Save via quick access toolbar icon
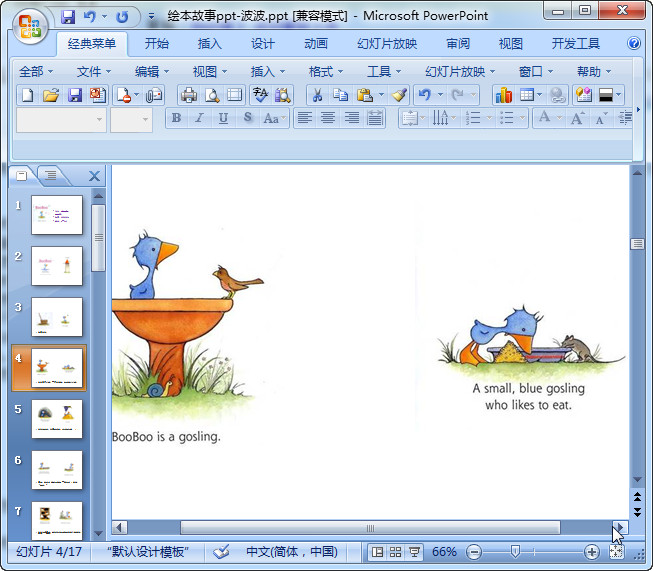 [x=68, y=16]
